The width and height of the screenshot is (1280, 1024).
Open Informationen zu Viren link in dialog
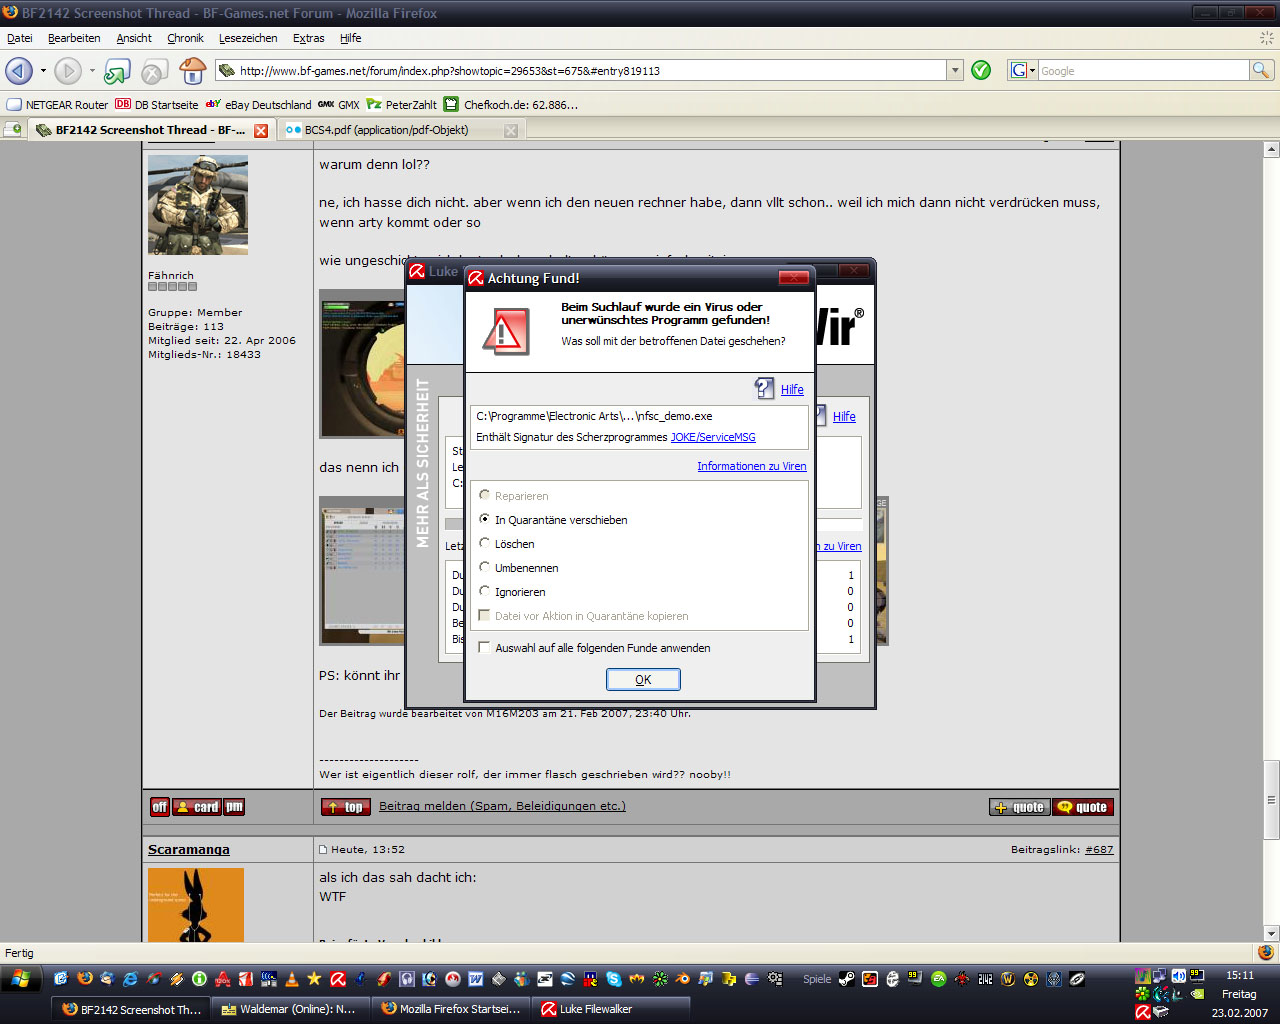coord(751,466)
